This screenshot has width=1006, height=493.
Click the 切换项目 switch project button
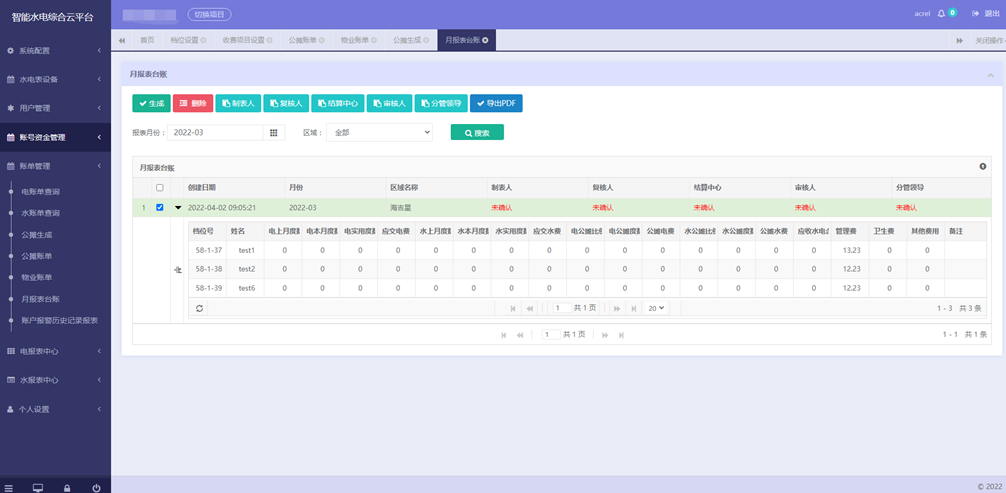coord(209,14)
